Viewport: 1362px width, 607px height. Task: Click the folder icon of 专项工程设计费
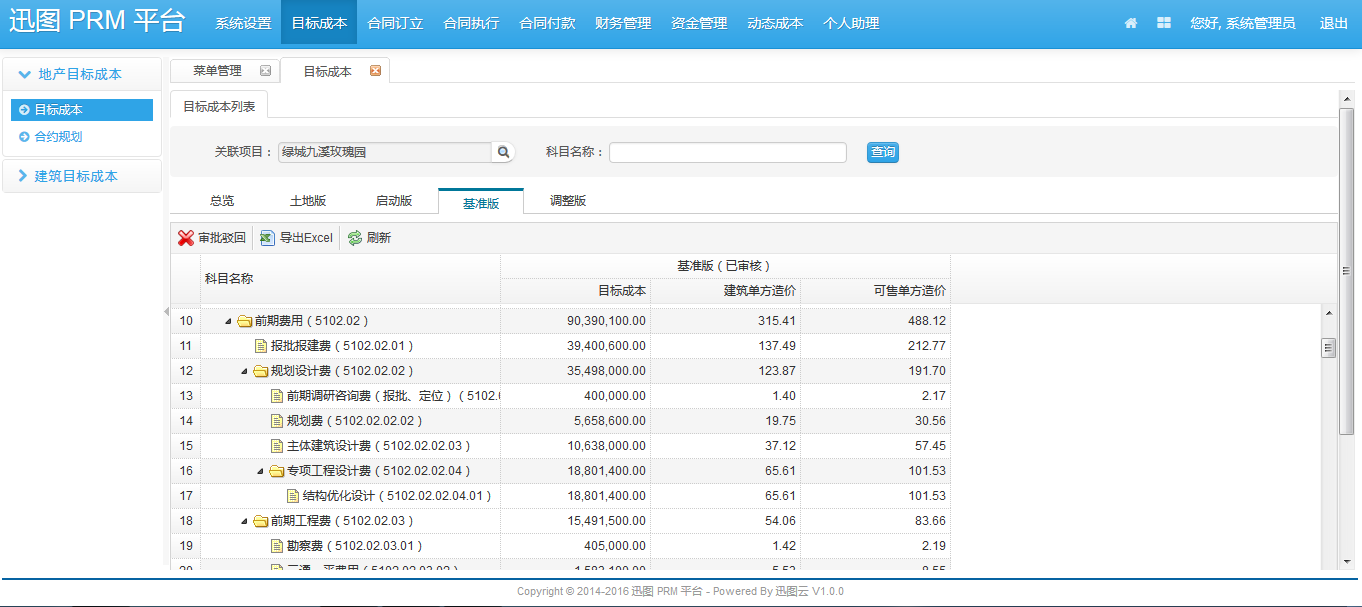click(276, 471)
